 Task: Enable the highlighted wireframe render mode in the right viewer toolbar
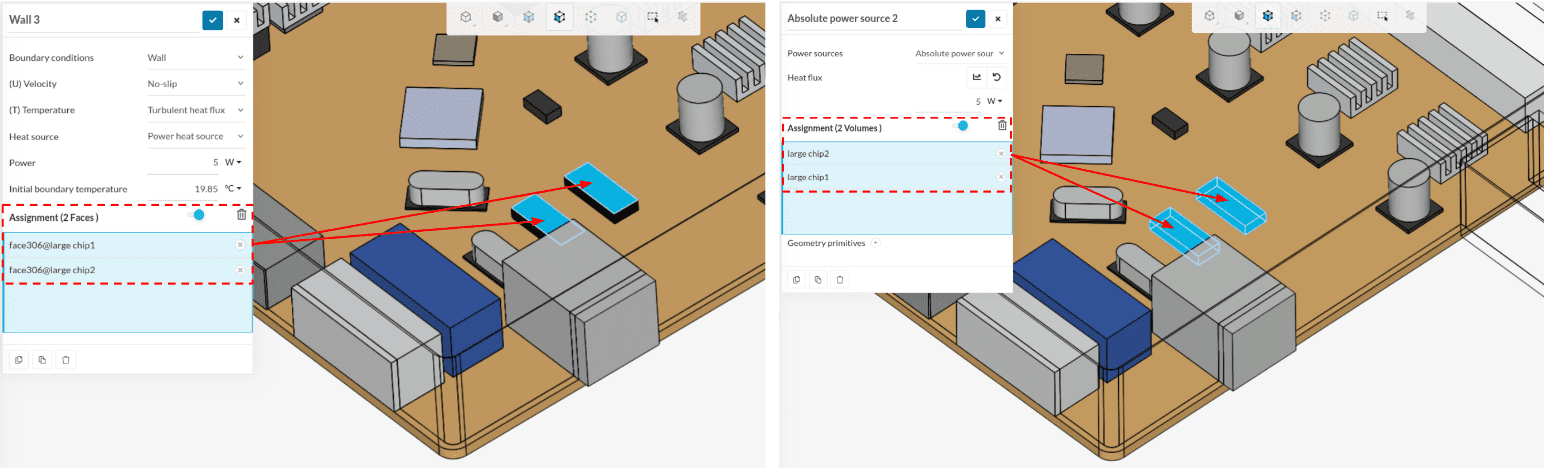click(x=1268, y=16)
